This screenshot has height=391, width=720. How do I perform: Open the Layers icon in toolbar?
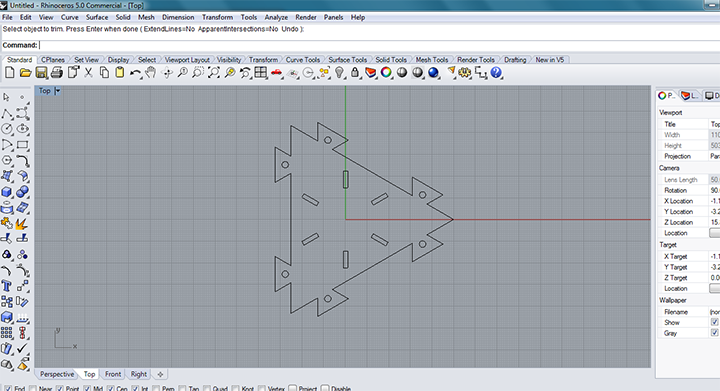coord(371,73)
